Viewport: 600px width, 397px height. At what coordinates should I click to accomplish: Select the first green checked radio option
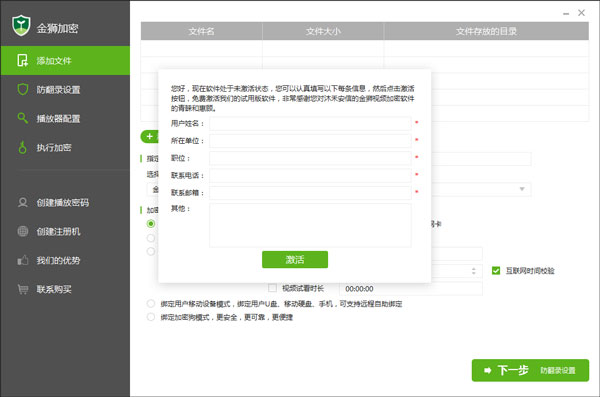click(151, 224)
